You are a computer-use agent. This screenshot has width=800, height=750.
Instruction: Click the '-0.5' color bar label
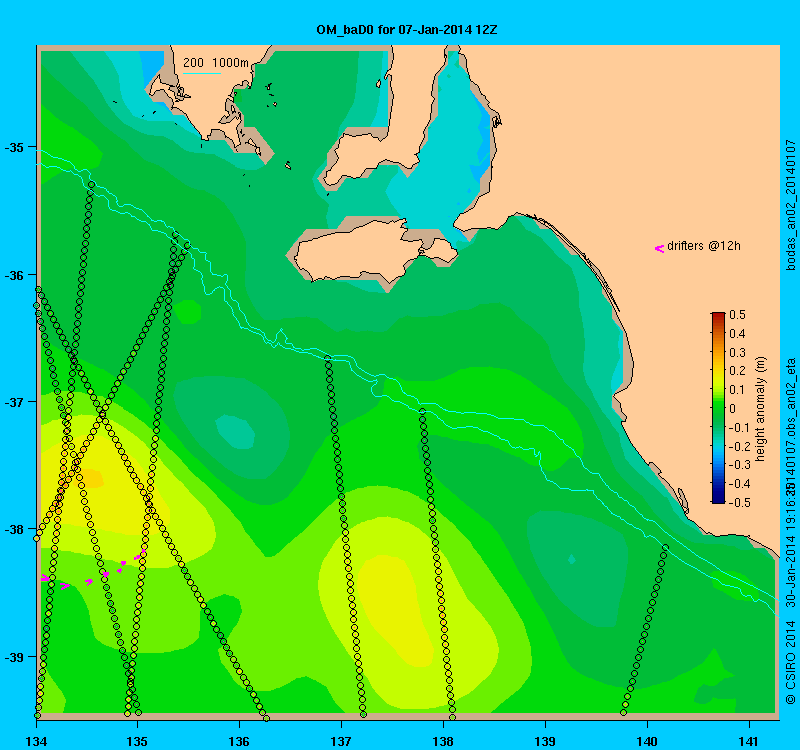click(738, 503)
